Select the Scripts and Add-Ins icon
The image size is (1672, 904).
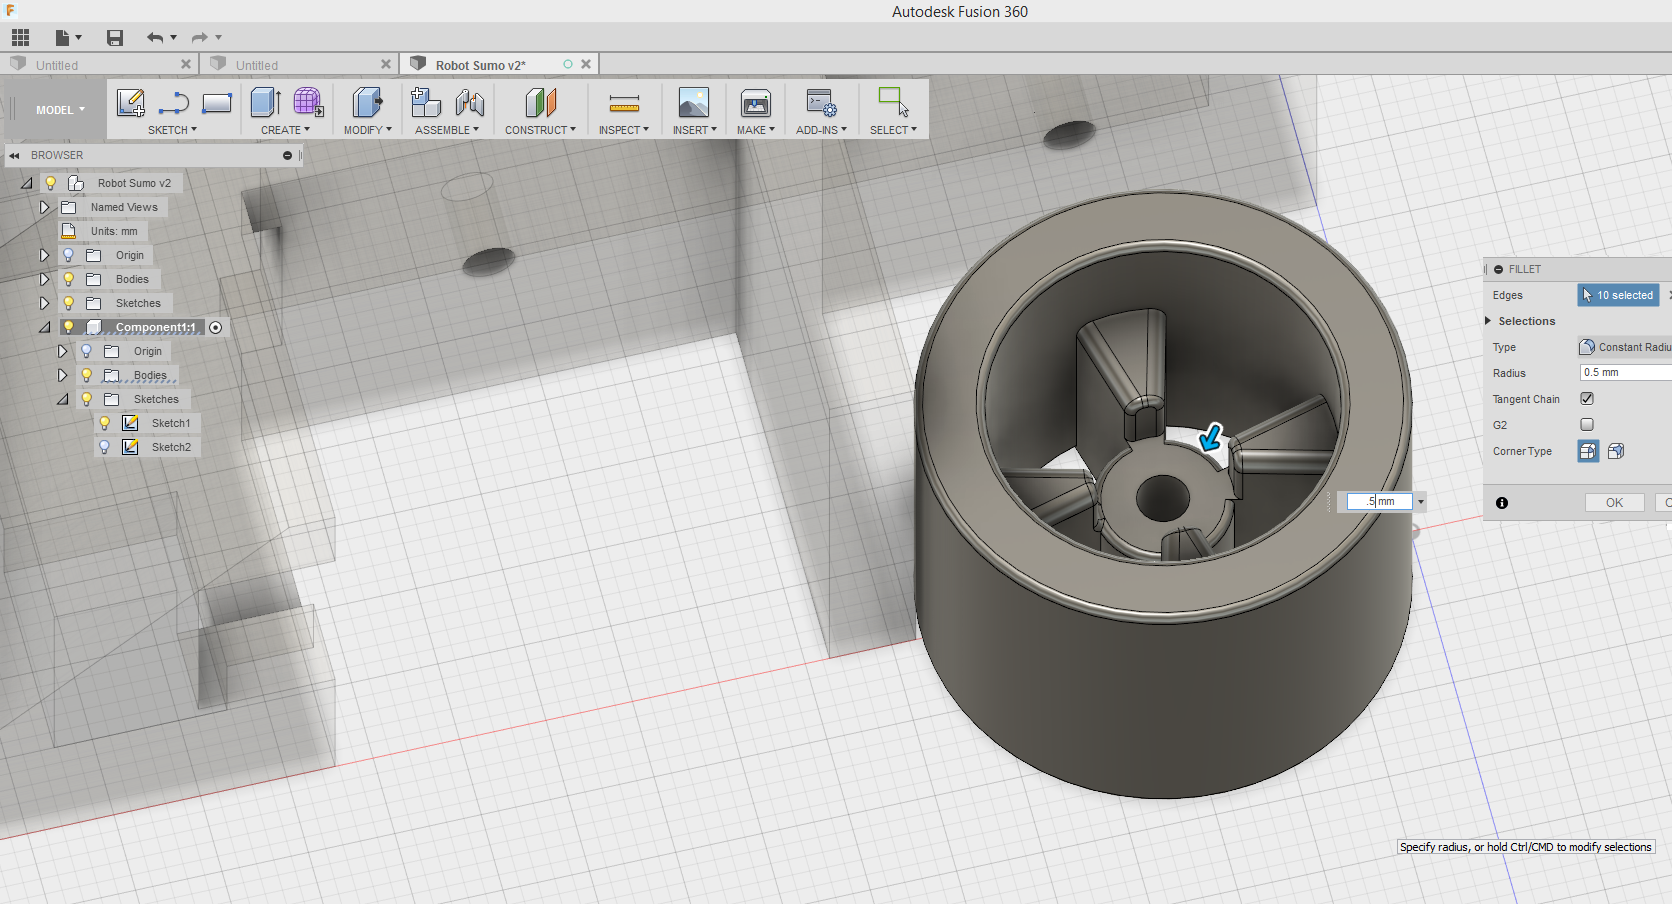pyautogui.click(x=820, y=101)
